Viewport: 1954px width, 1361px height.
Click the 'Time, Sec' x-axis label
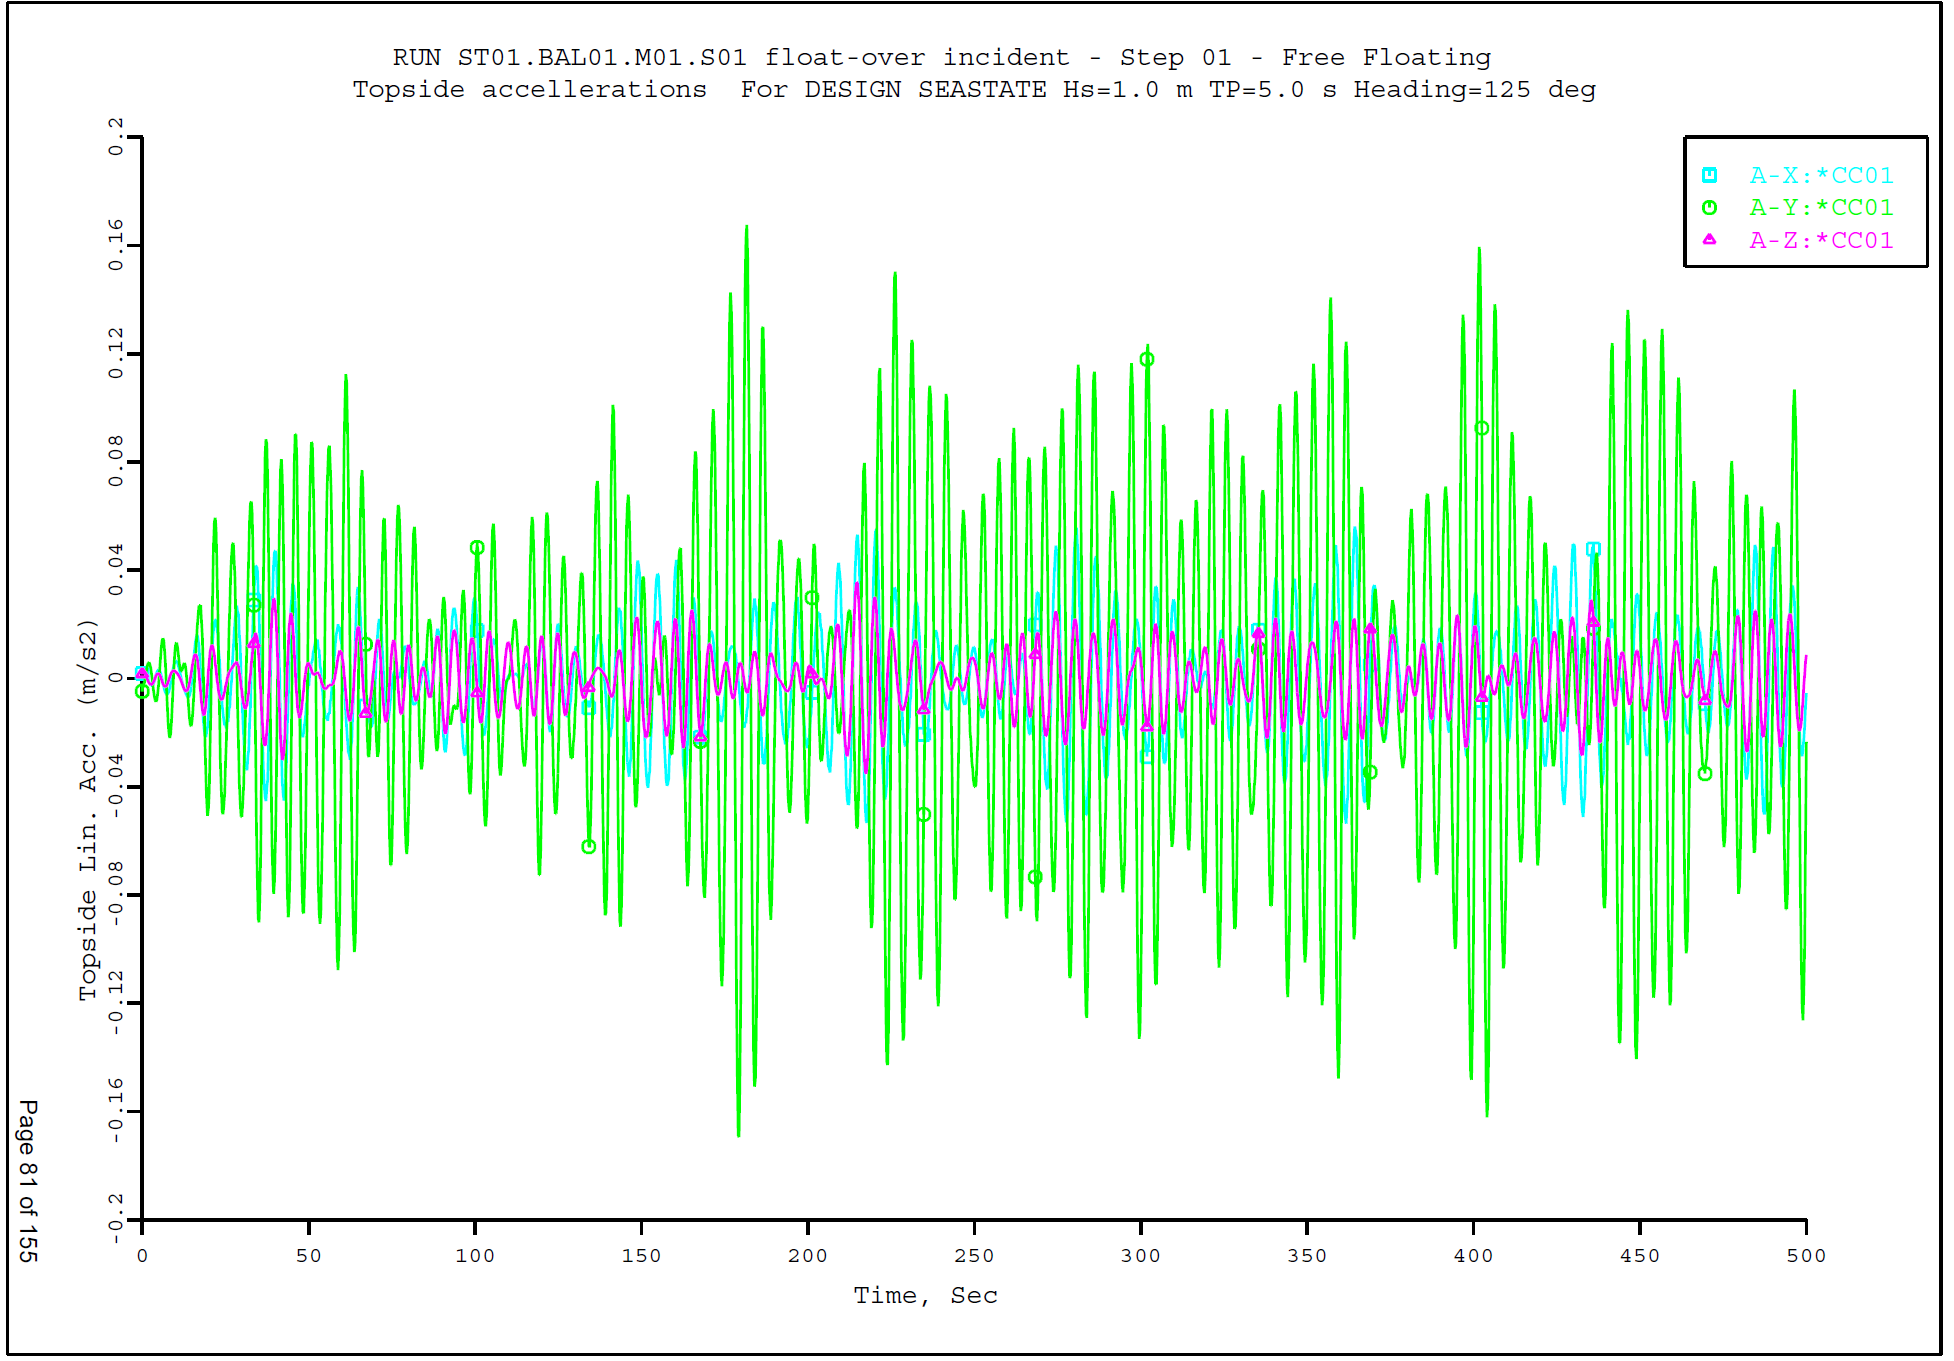[925, 1296]
